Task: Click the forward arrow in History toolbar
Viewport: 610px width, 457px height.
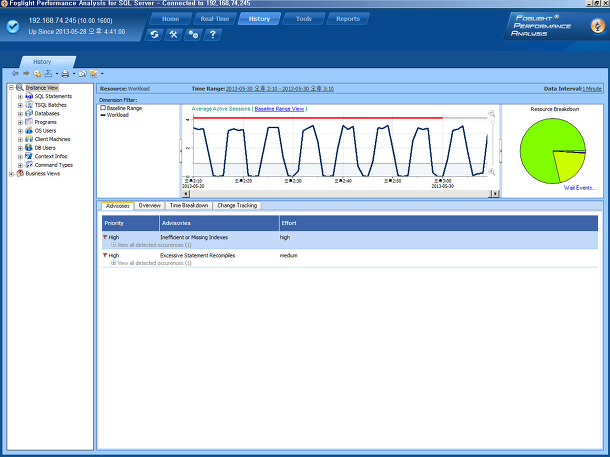Action: point(26,73)
